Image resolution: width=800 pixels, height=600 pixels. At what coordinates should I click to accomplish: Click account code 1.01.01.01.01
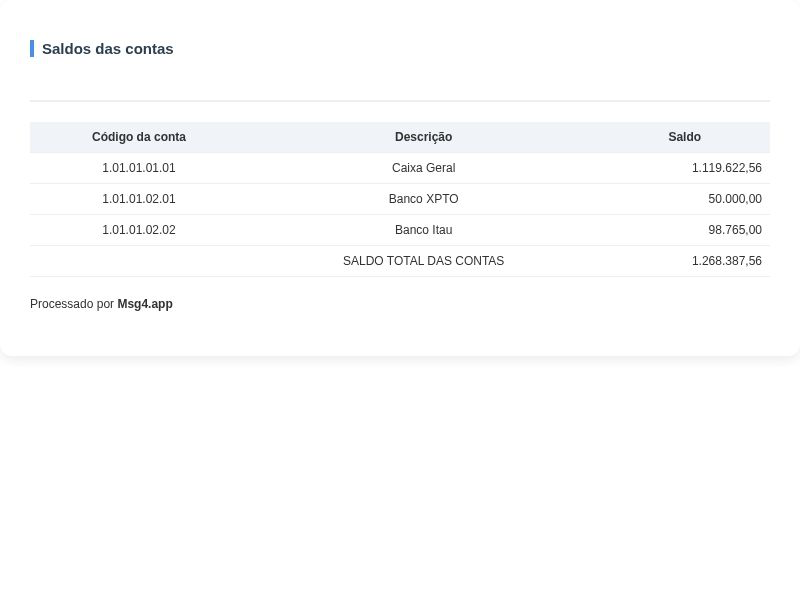139,168
